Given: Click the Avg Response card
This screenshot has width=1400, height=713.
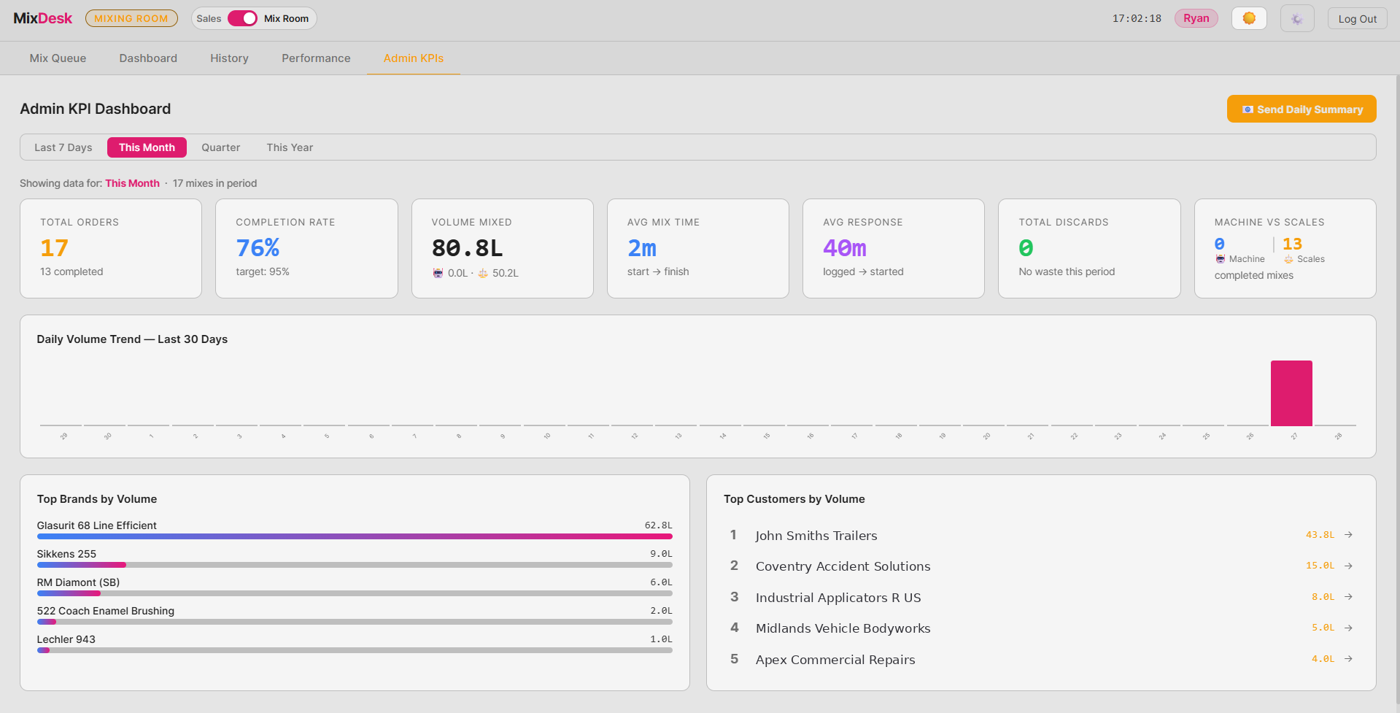Looking at the screenshot, I should click(894, 248).
